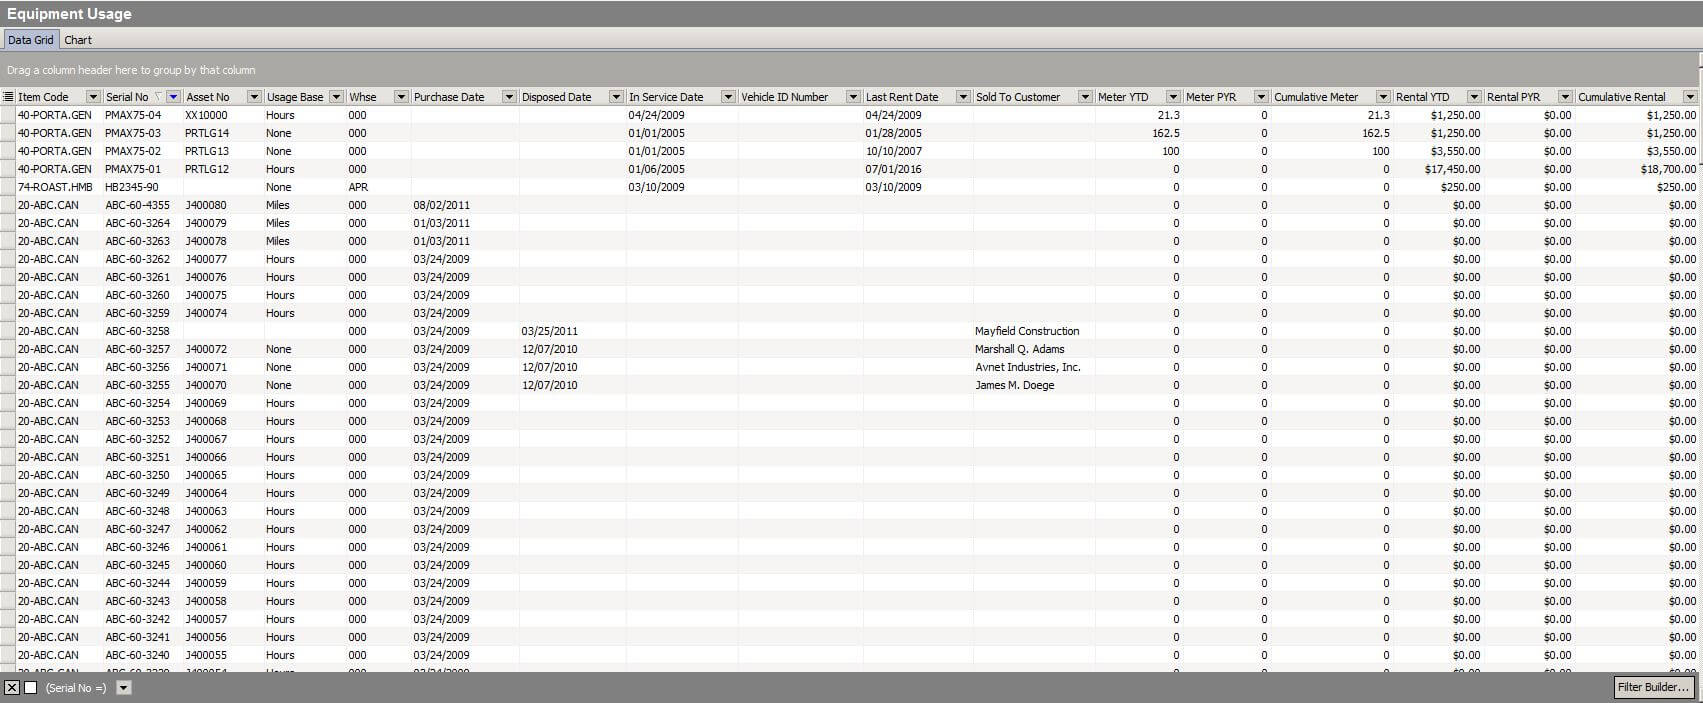The height and width of the screenshot is (703, 1703).
Task: Click the sort arrow indicator in Serial No header
Action: coord(158,97)
